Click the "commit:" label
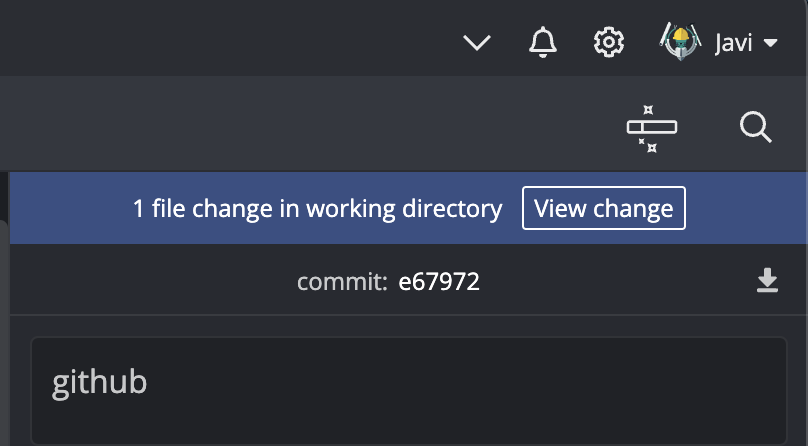Screen dimensions: 808x446 coord(342,282)
